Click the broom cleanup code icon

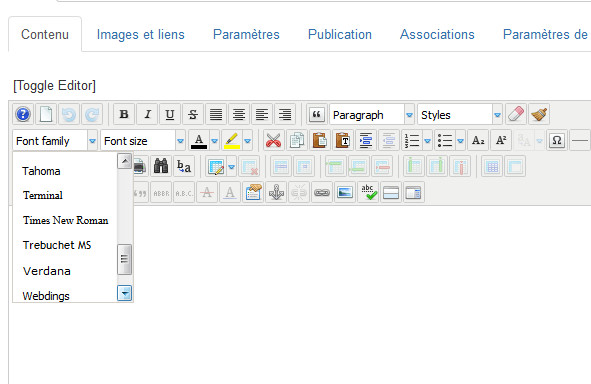pos(539,114)
